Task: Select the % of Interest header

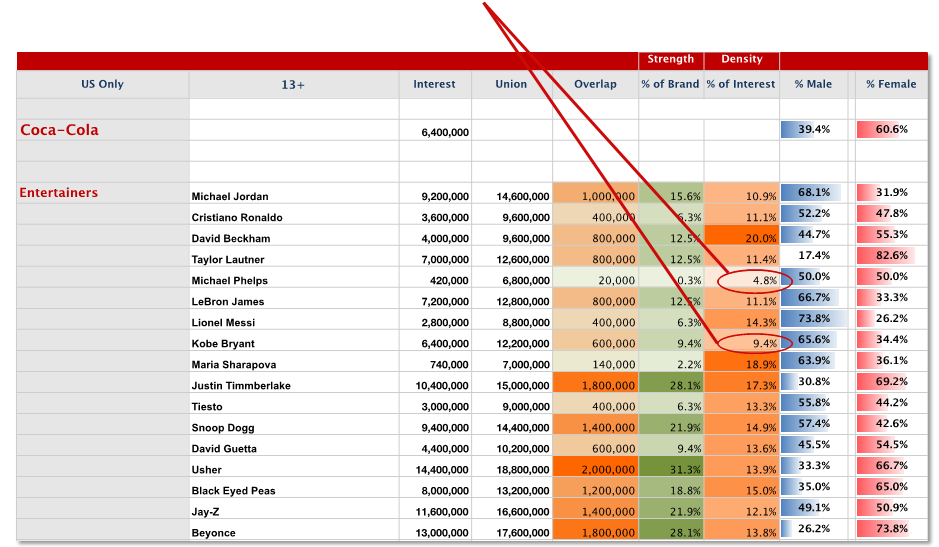Action: (741, 84)
